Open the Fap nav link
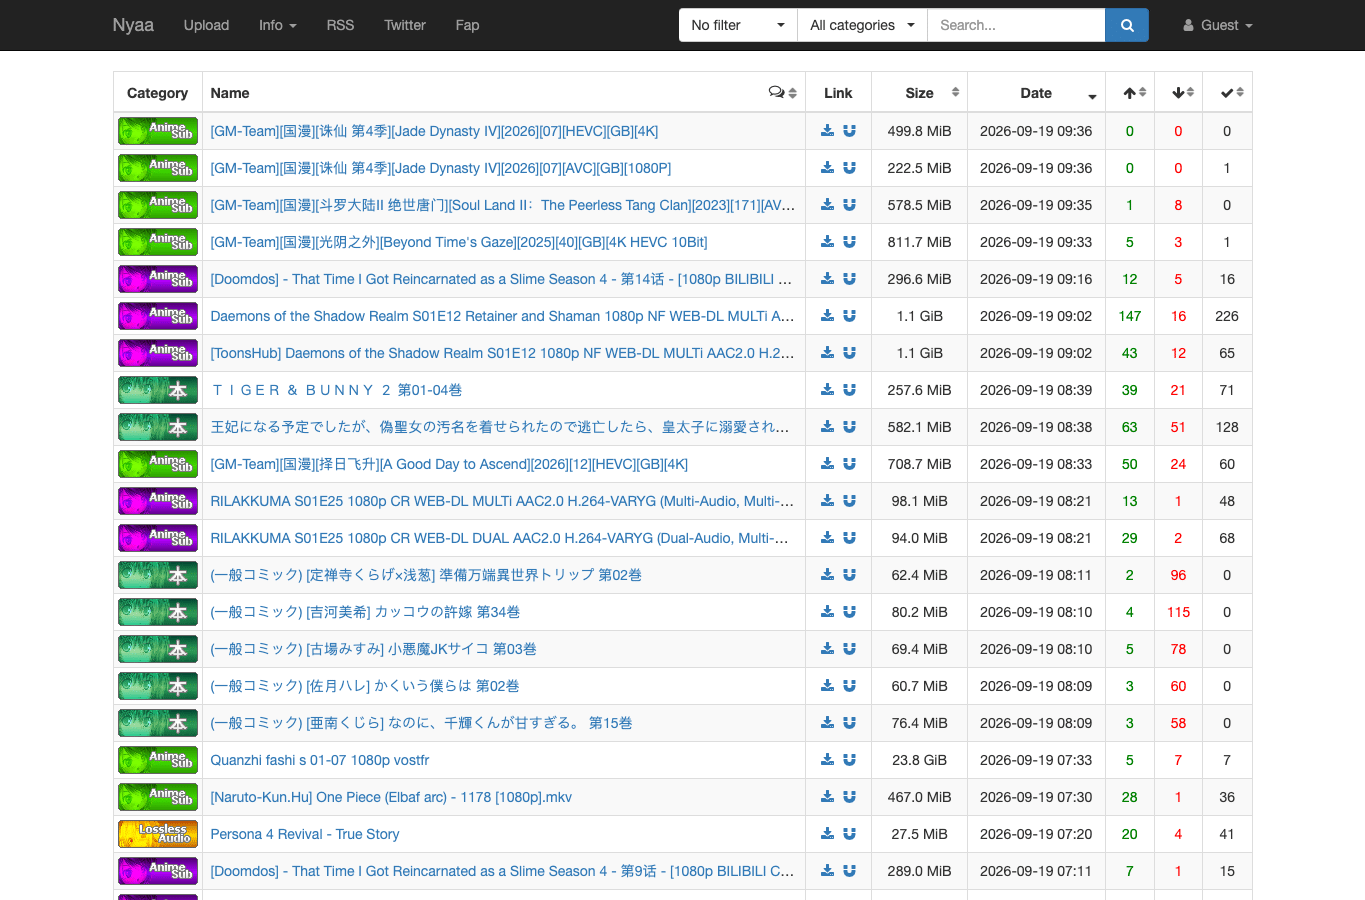Image resolution: width=1365 pixels, height=900 pixels. pos(467,25)
